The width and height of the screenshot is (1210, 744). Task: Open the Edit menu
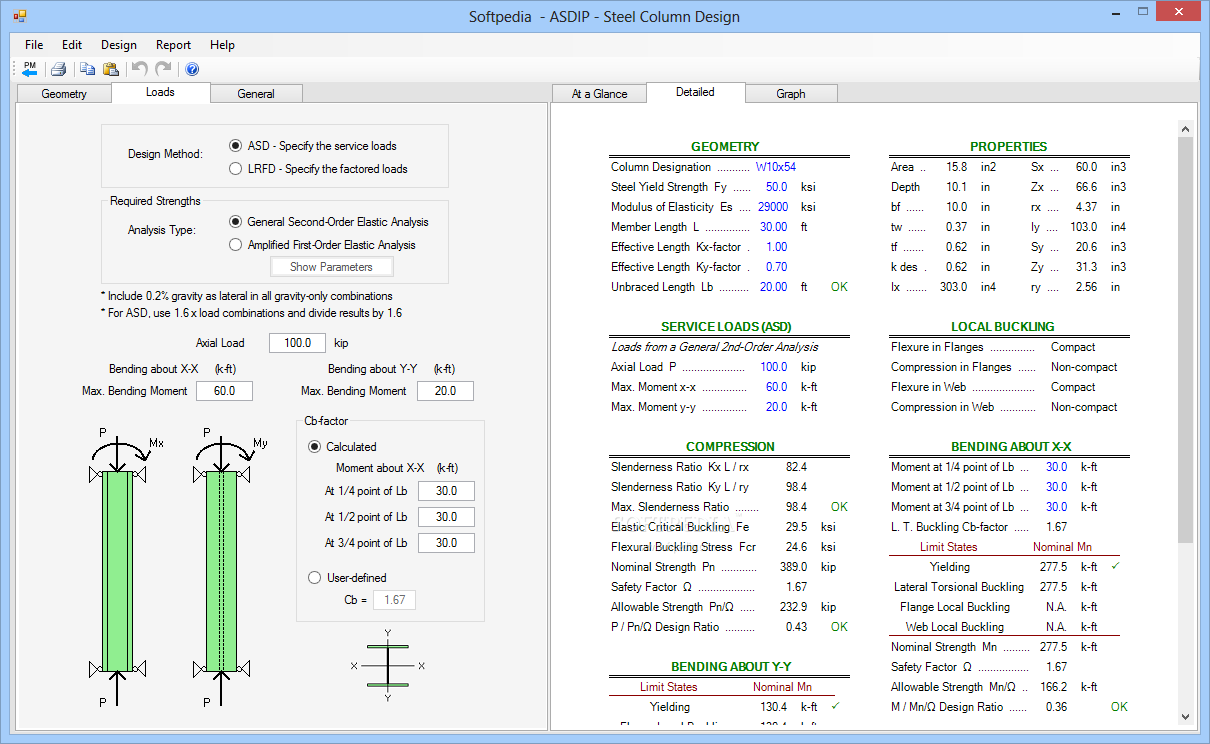(72, 45)
